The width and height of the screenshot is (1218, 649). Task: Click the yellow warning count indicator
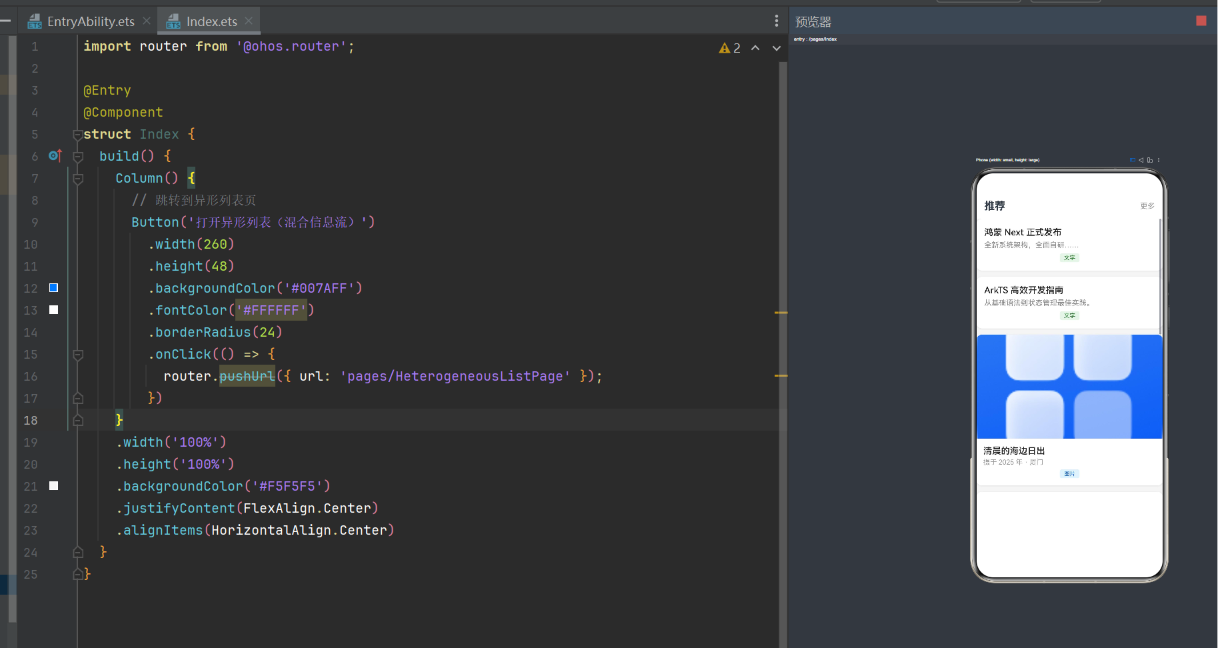pyautogui.click(x=730, y=47)
